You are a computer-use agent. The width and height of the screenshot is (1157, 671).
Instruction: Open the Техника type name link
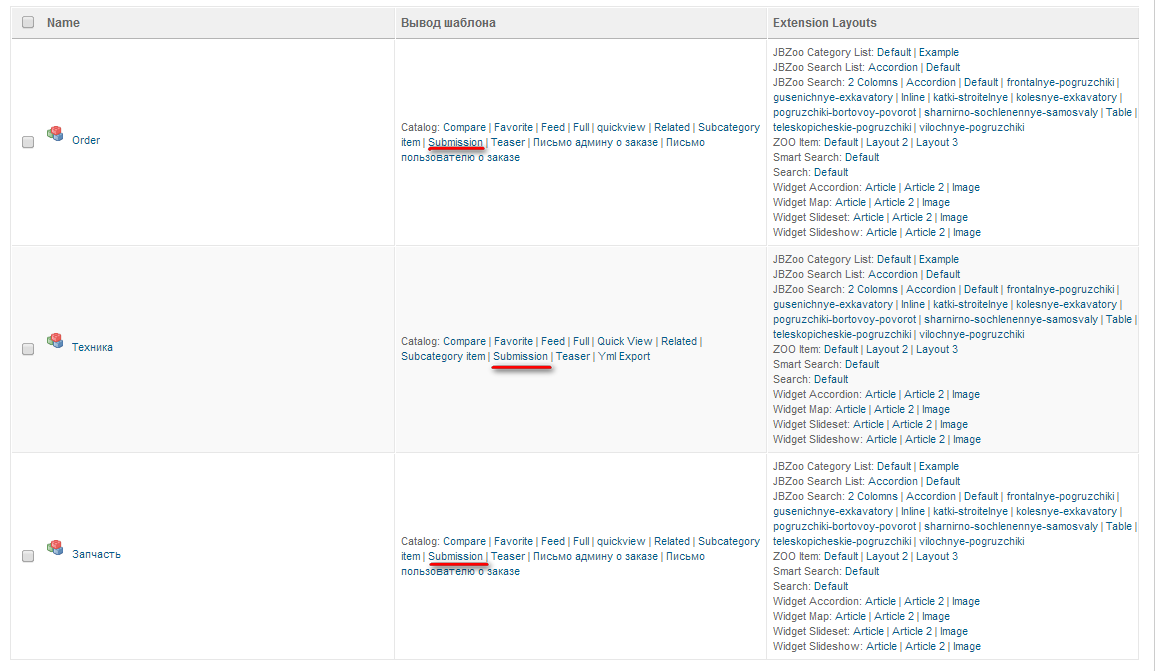(x=92, y=348)
